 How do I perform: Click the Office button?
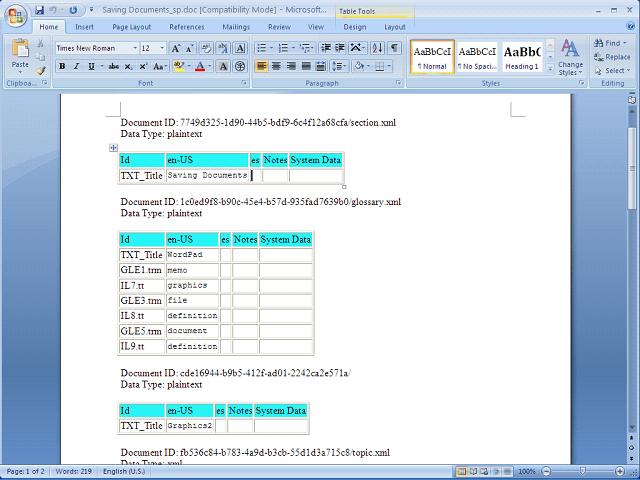[x=16, y=16]
